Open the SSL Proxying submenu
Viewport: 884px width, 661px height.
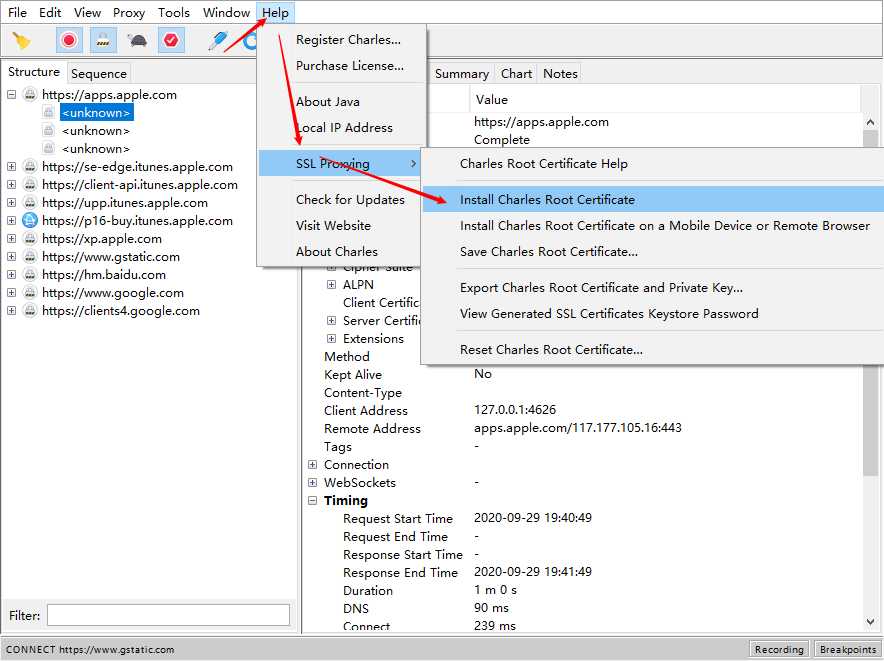click(x=341, y=164)
